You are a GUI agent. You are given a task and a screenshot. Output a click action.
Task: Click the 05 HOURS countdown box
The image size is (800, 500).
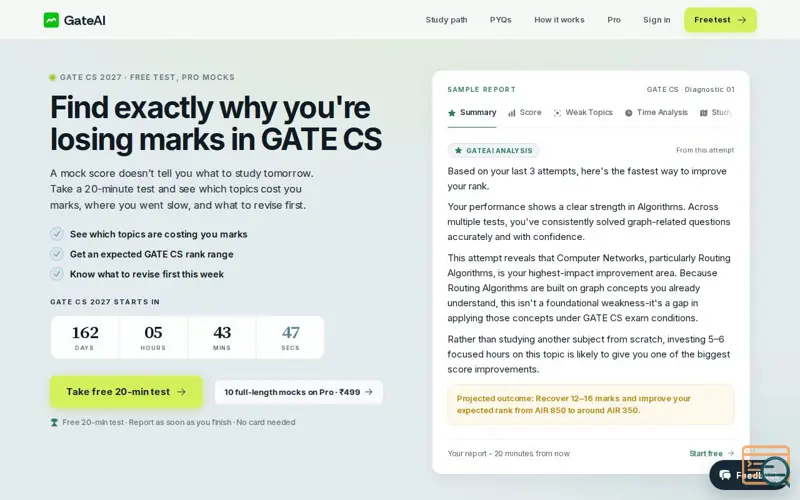click(153, 337)
